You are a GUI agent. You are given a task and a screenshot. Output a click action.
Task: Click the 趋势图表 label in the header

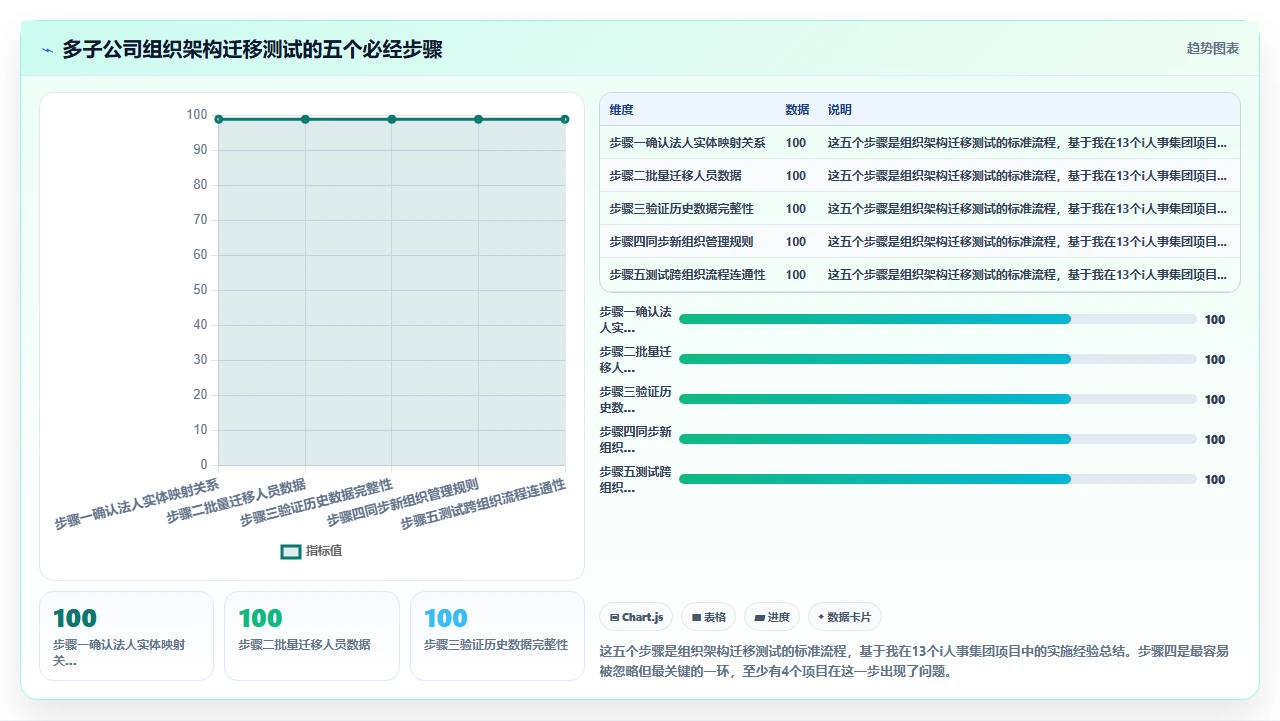point(1213,48)
